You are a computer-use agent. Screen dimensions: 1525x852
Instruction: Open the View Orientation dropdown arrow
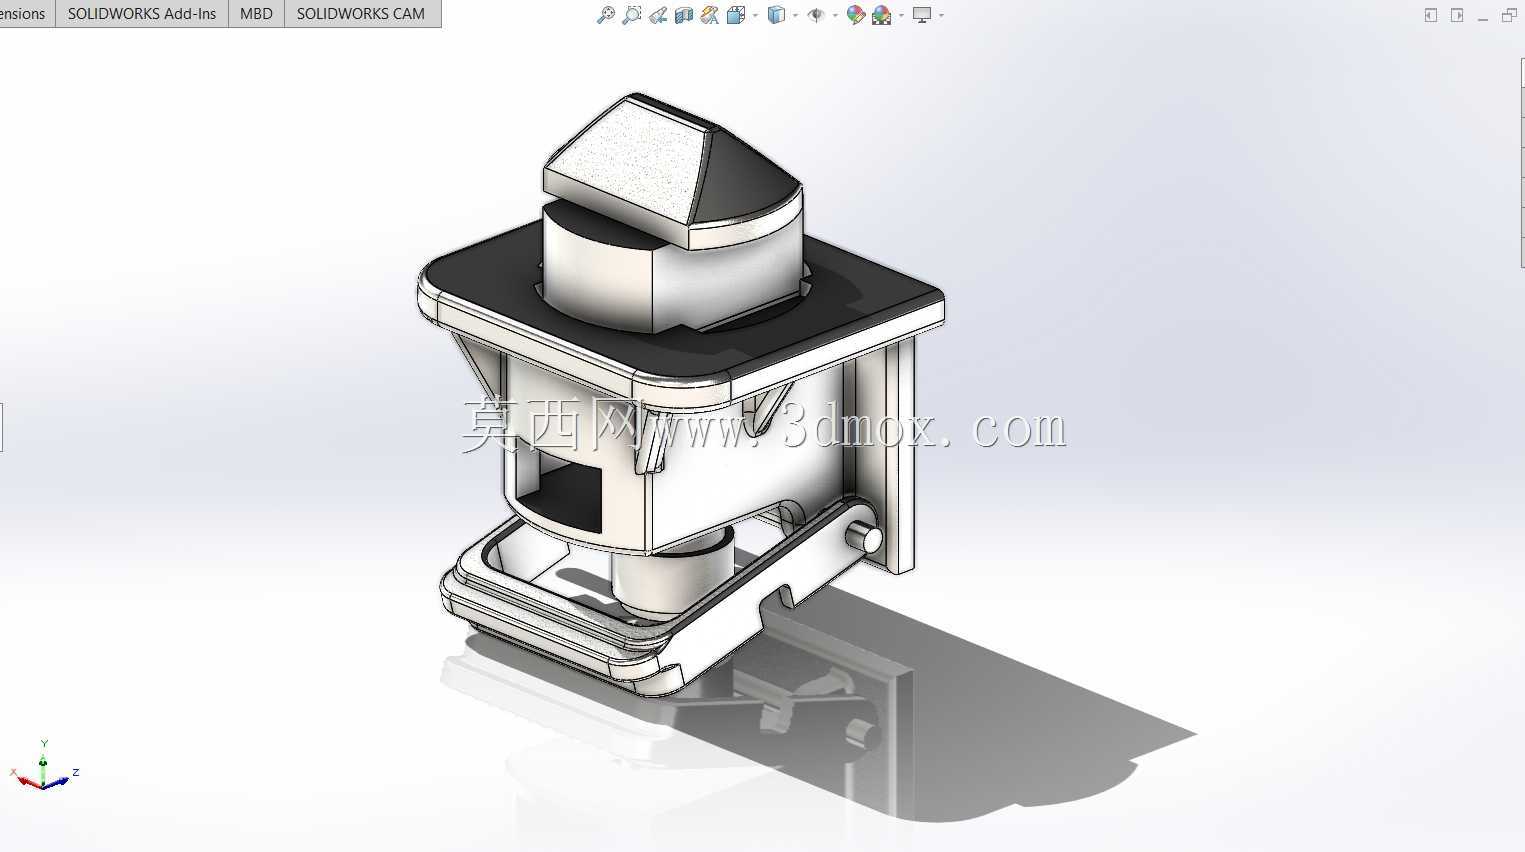coord(755,15)
